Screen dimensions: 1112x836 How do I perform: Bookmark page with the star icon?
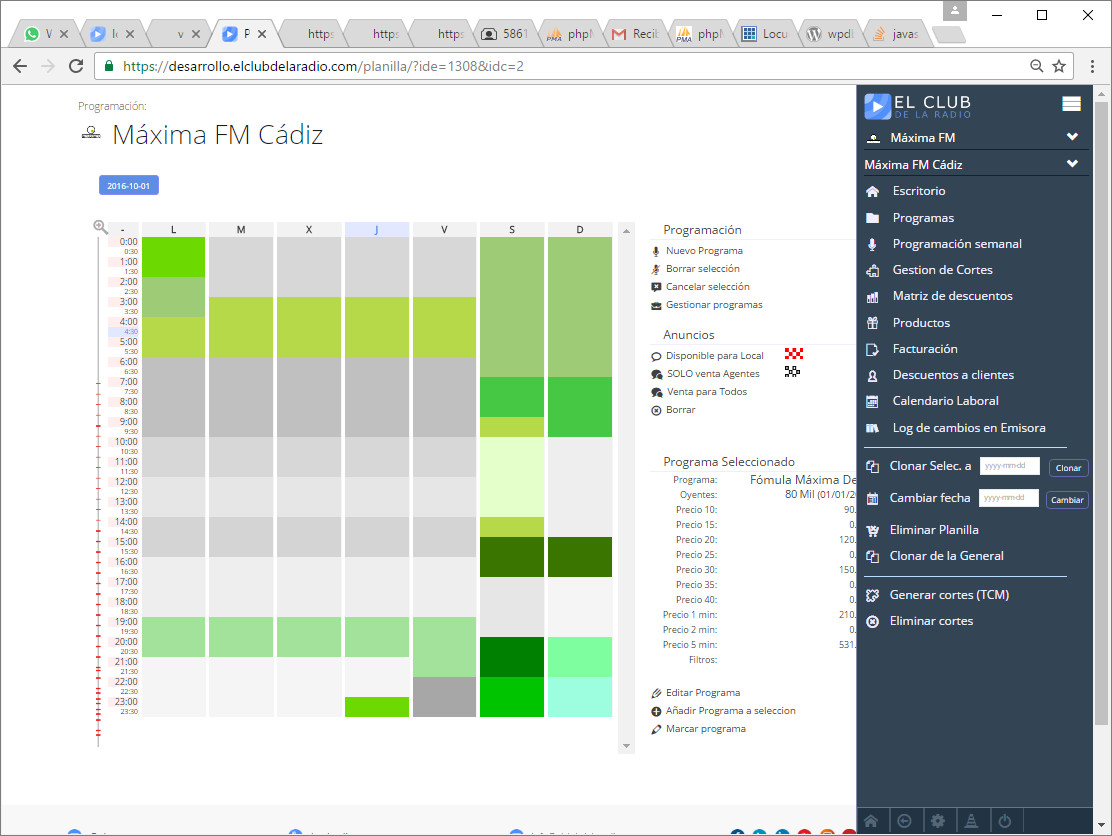(1059, 66)
